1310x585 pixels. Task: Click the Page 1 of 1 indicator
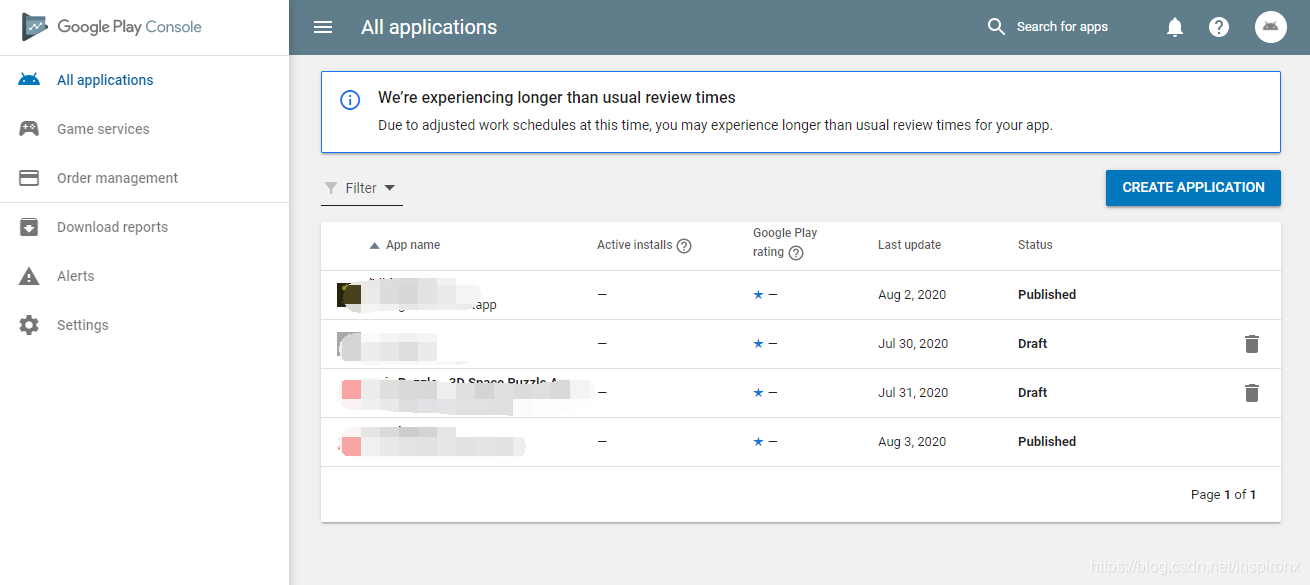pyautogui.click(x=1223, y=495)
